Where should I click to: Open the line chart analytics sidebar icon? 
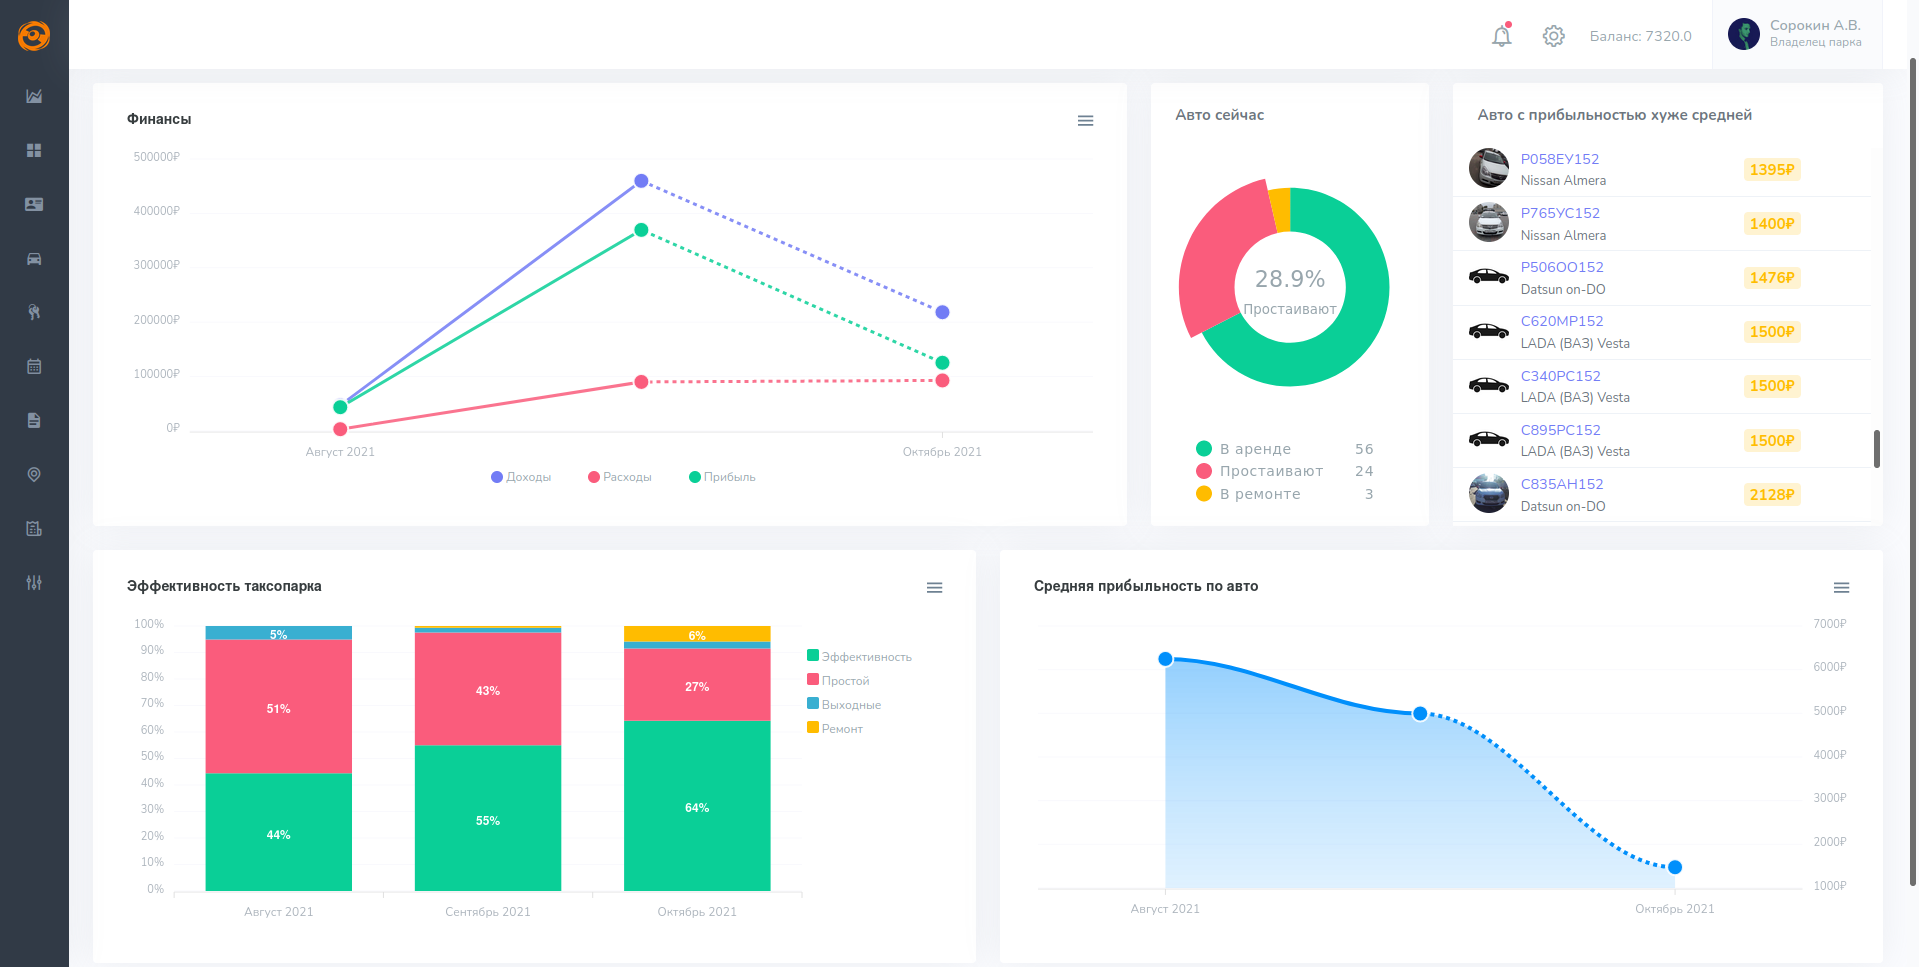pyautogui.click(x=34, y=96)
